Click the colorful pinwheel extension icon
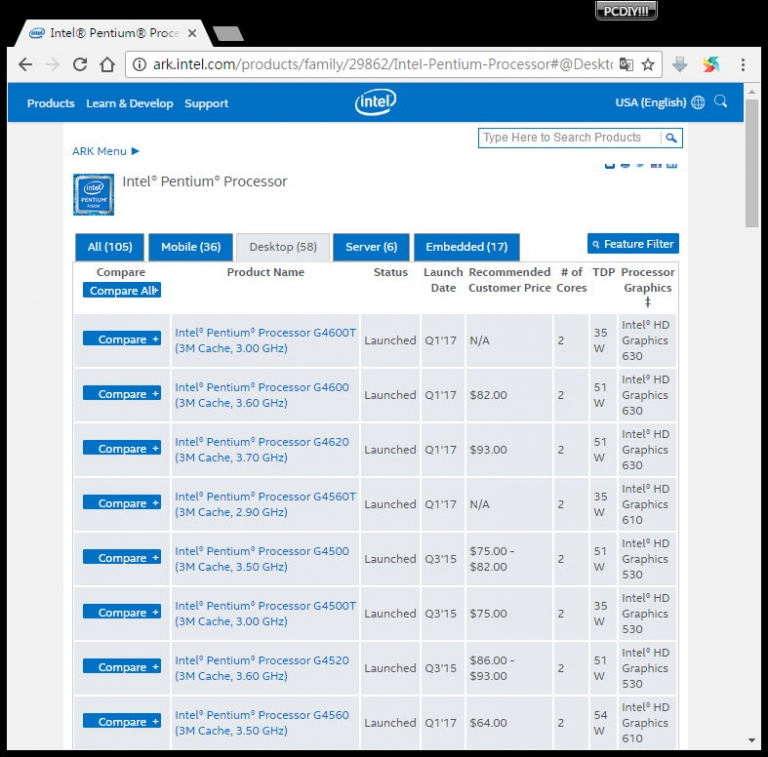768x757 pixels. tap(711, 64)
